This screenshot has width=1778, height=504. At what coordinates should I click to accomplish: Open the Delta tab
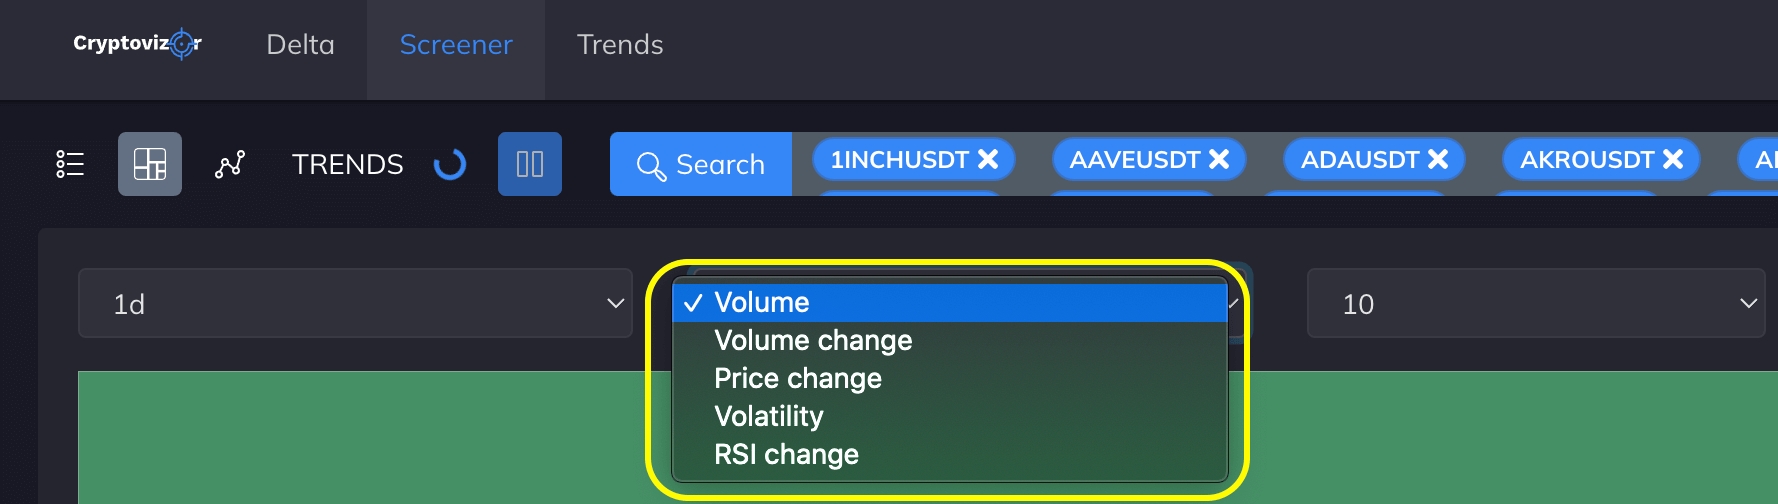pyautogui.click(x=300, y=45)
